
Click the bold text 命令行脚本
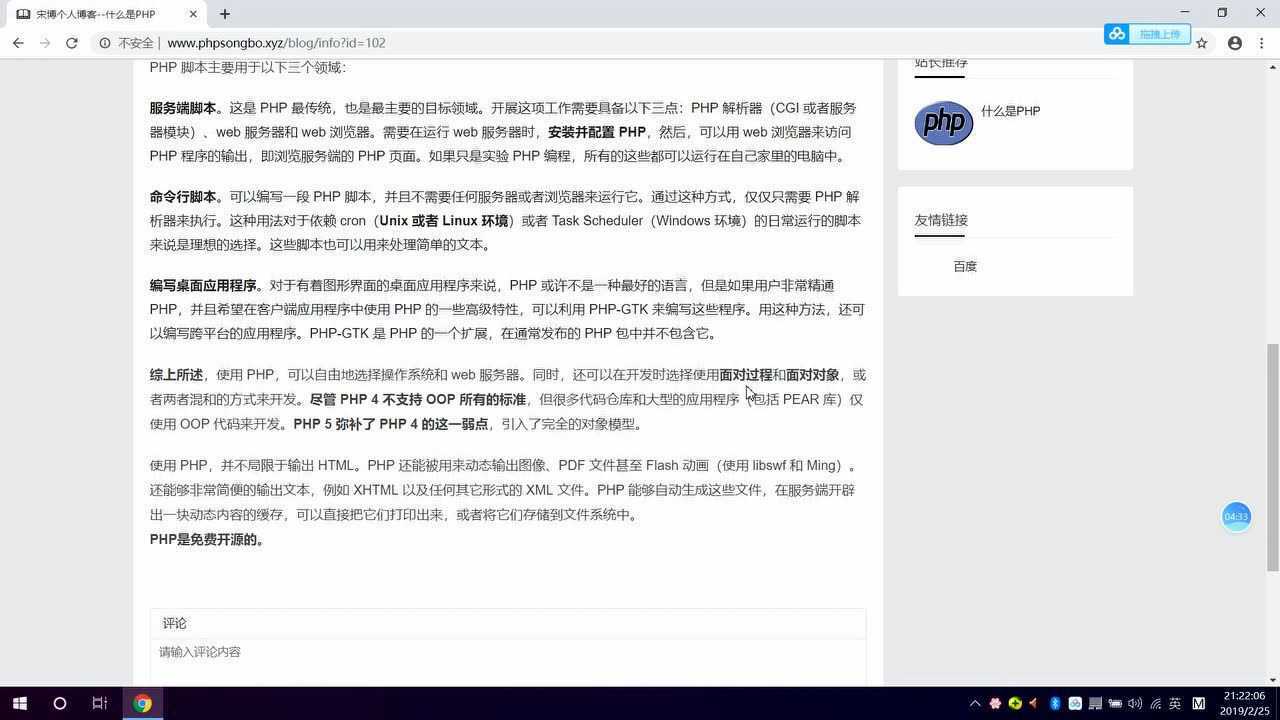[x=182, y=197]
